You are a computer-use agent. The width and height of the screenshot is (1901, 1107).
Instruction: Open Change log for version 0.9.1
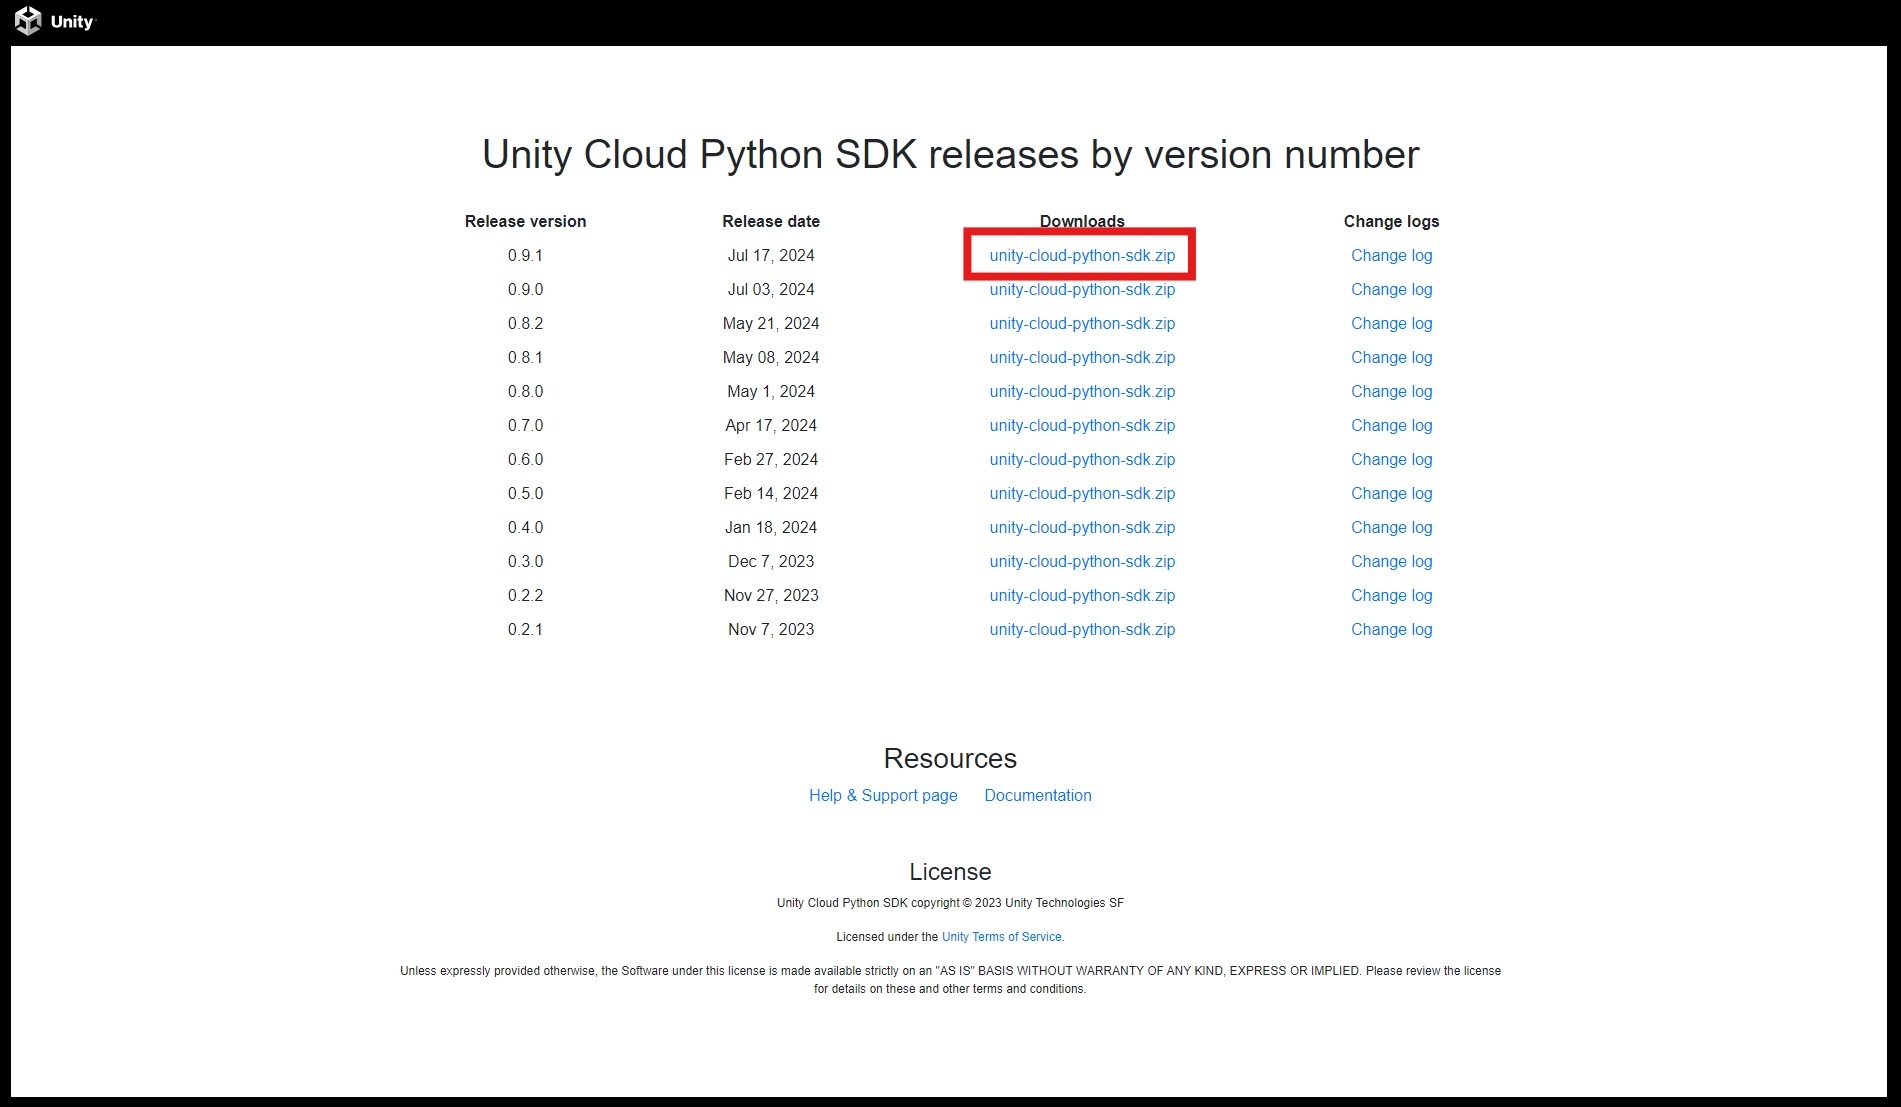pos(1391,255)
